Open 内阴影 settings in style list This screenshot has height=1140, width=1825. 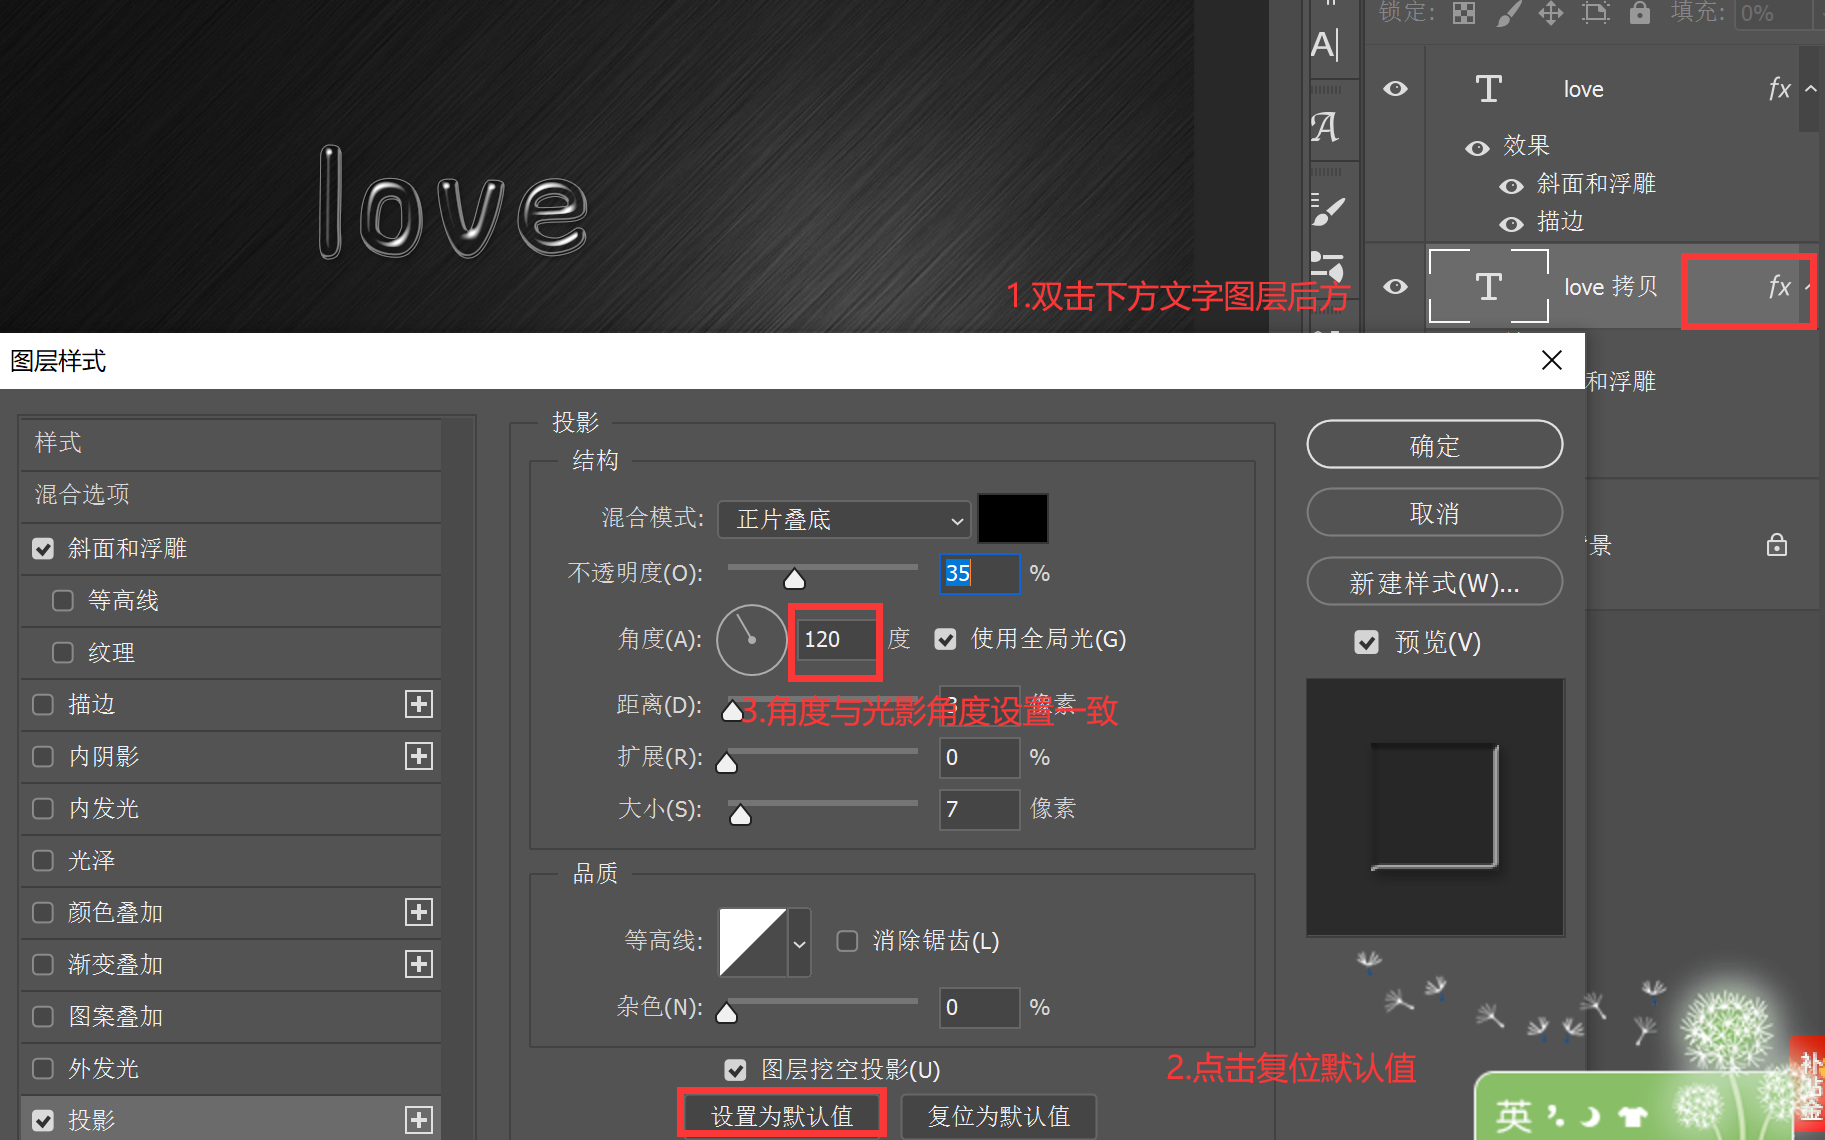[104, 756]
